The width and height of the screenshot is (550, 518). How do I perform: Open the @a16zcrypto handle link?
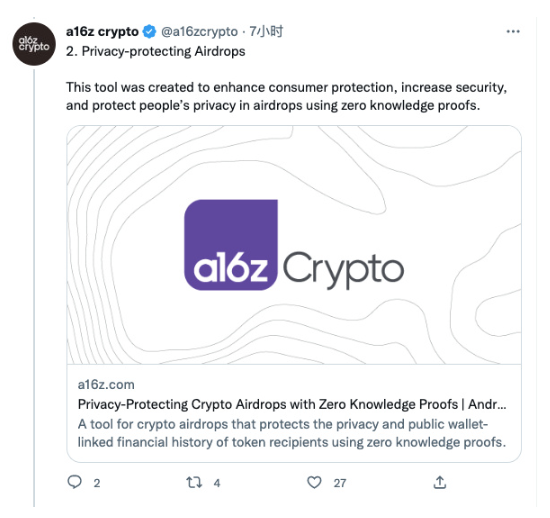(199, 32)
